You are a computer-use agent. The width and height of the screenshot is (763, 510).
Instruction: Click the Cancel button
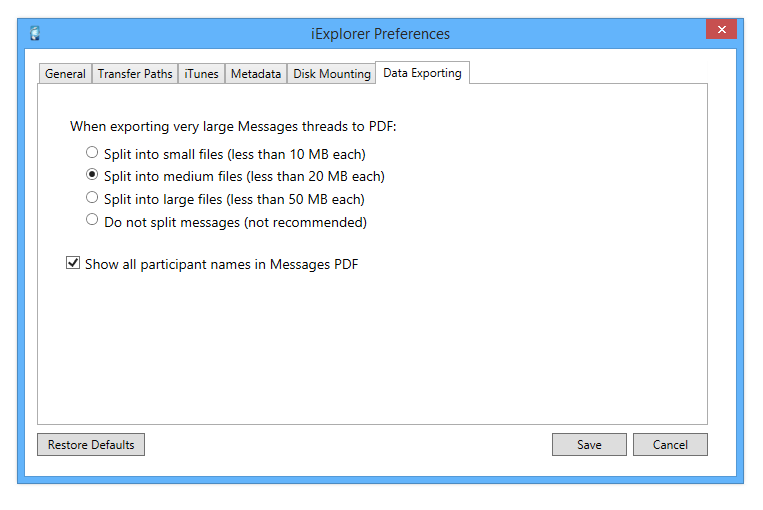click(x=670, y=445)
